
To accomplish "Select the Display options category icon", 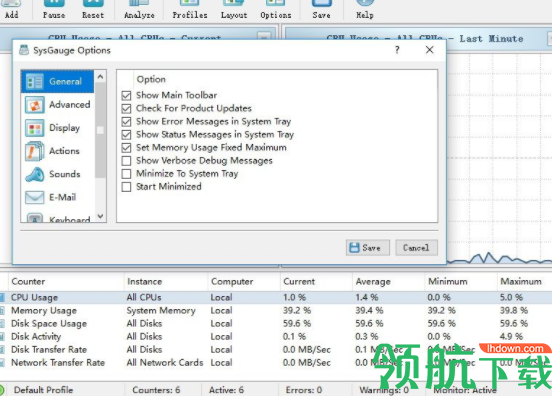I will pos(34,128).
